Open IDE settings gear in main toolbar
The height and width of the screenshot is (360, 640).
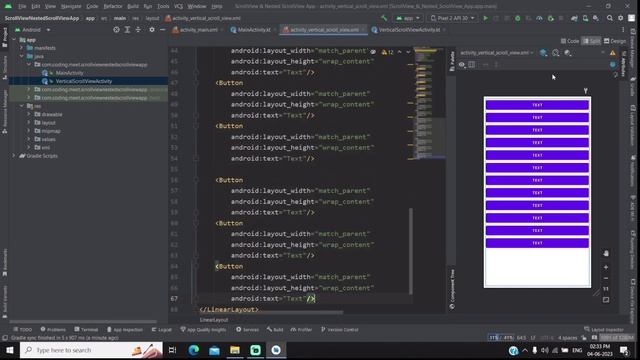click(x=620, y=18)
